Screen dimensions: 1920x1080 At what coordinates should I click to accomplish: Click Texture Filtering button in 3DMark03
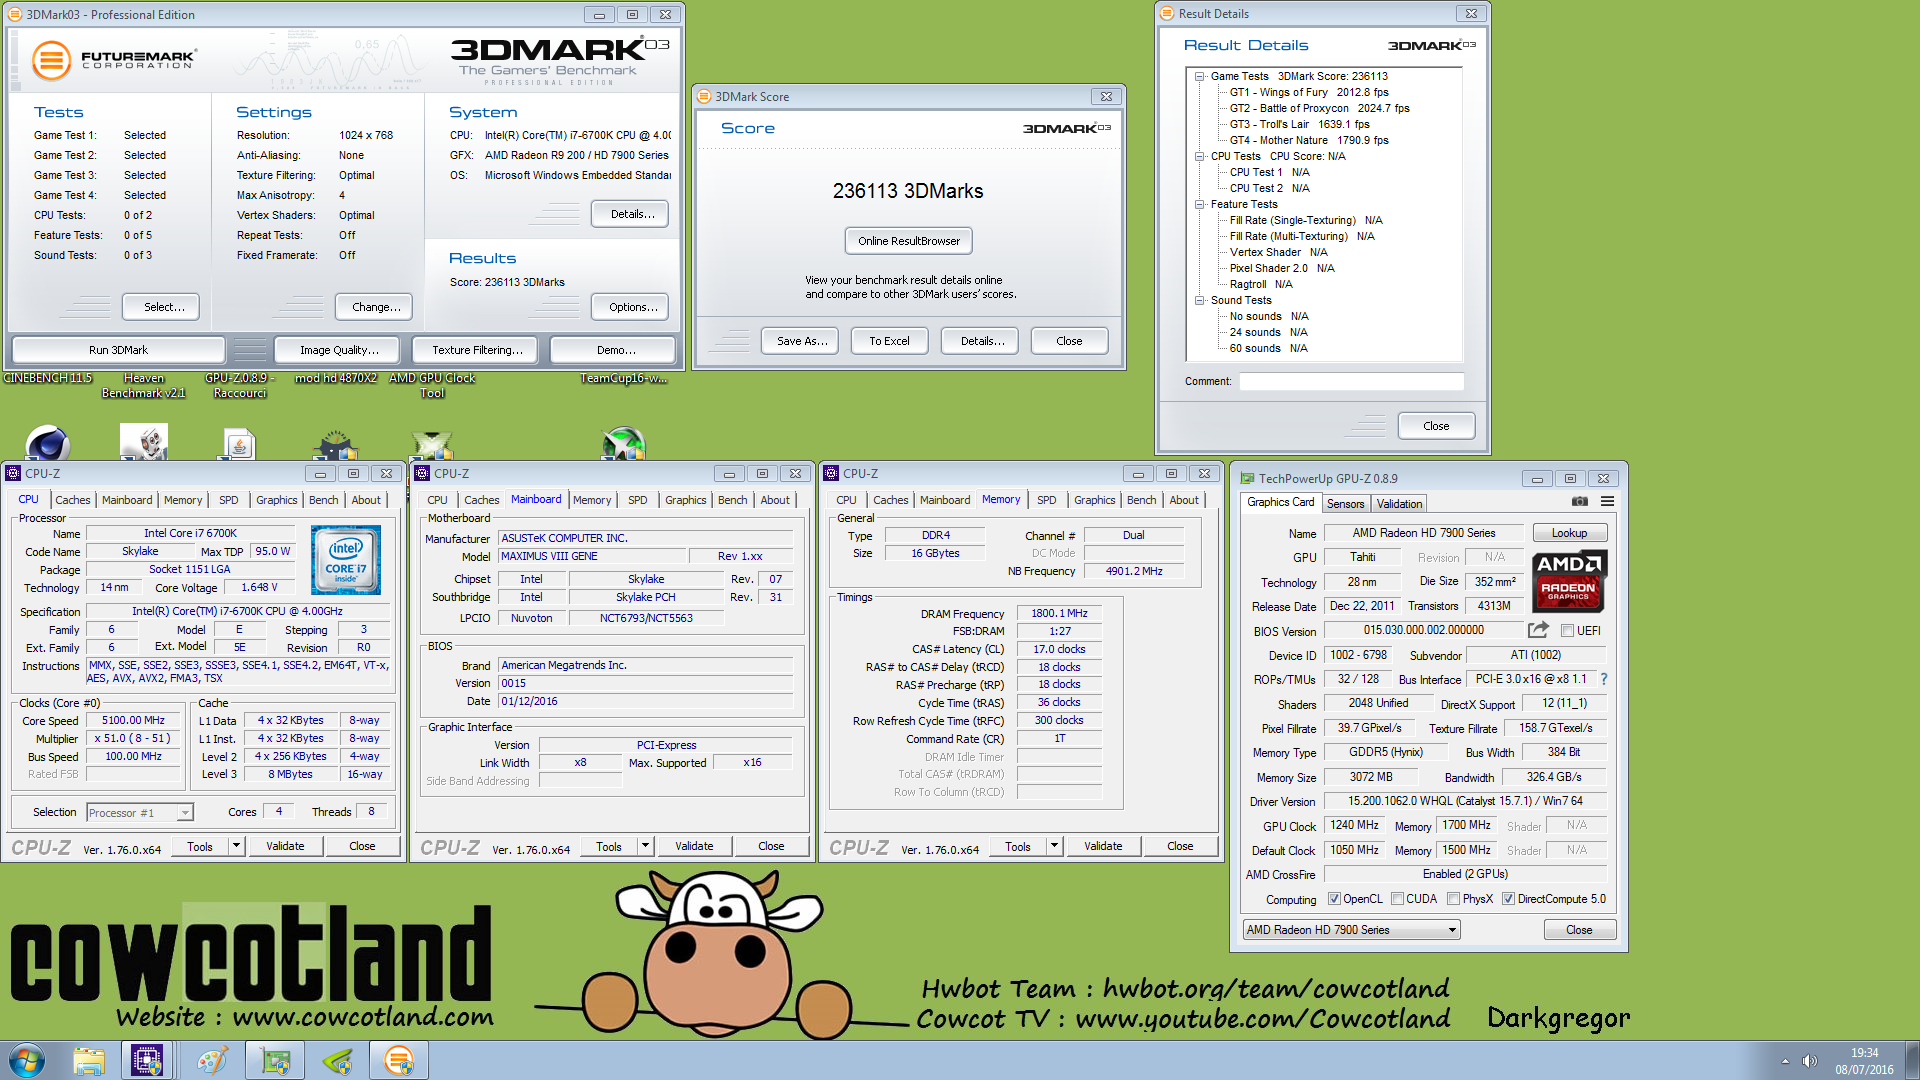click(477, 350)
